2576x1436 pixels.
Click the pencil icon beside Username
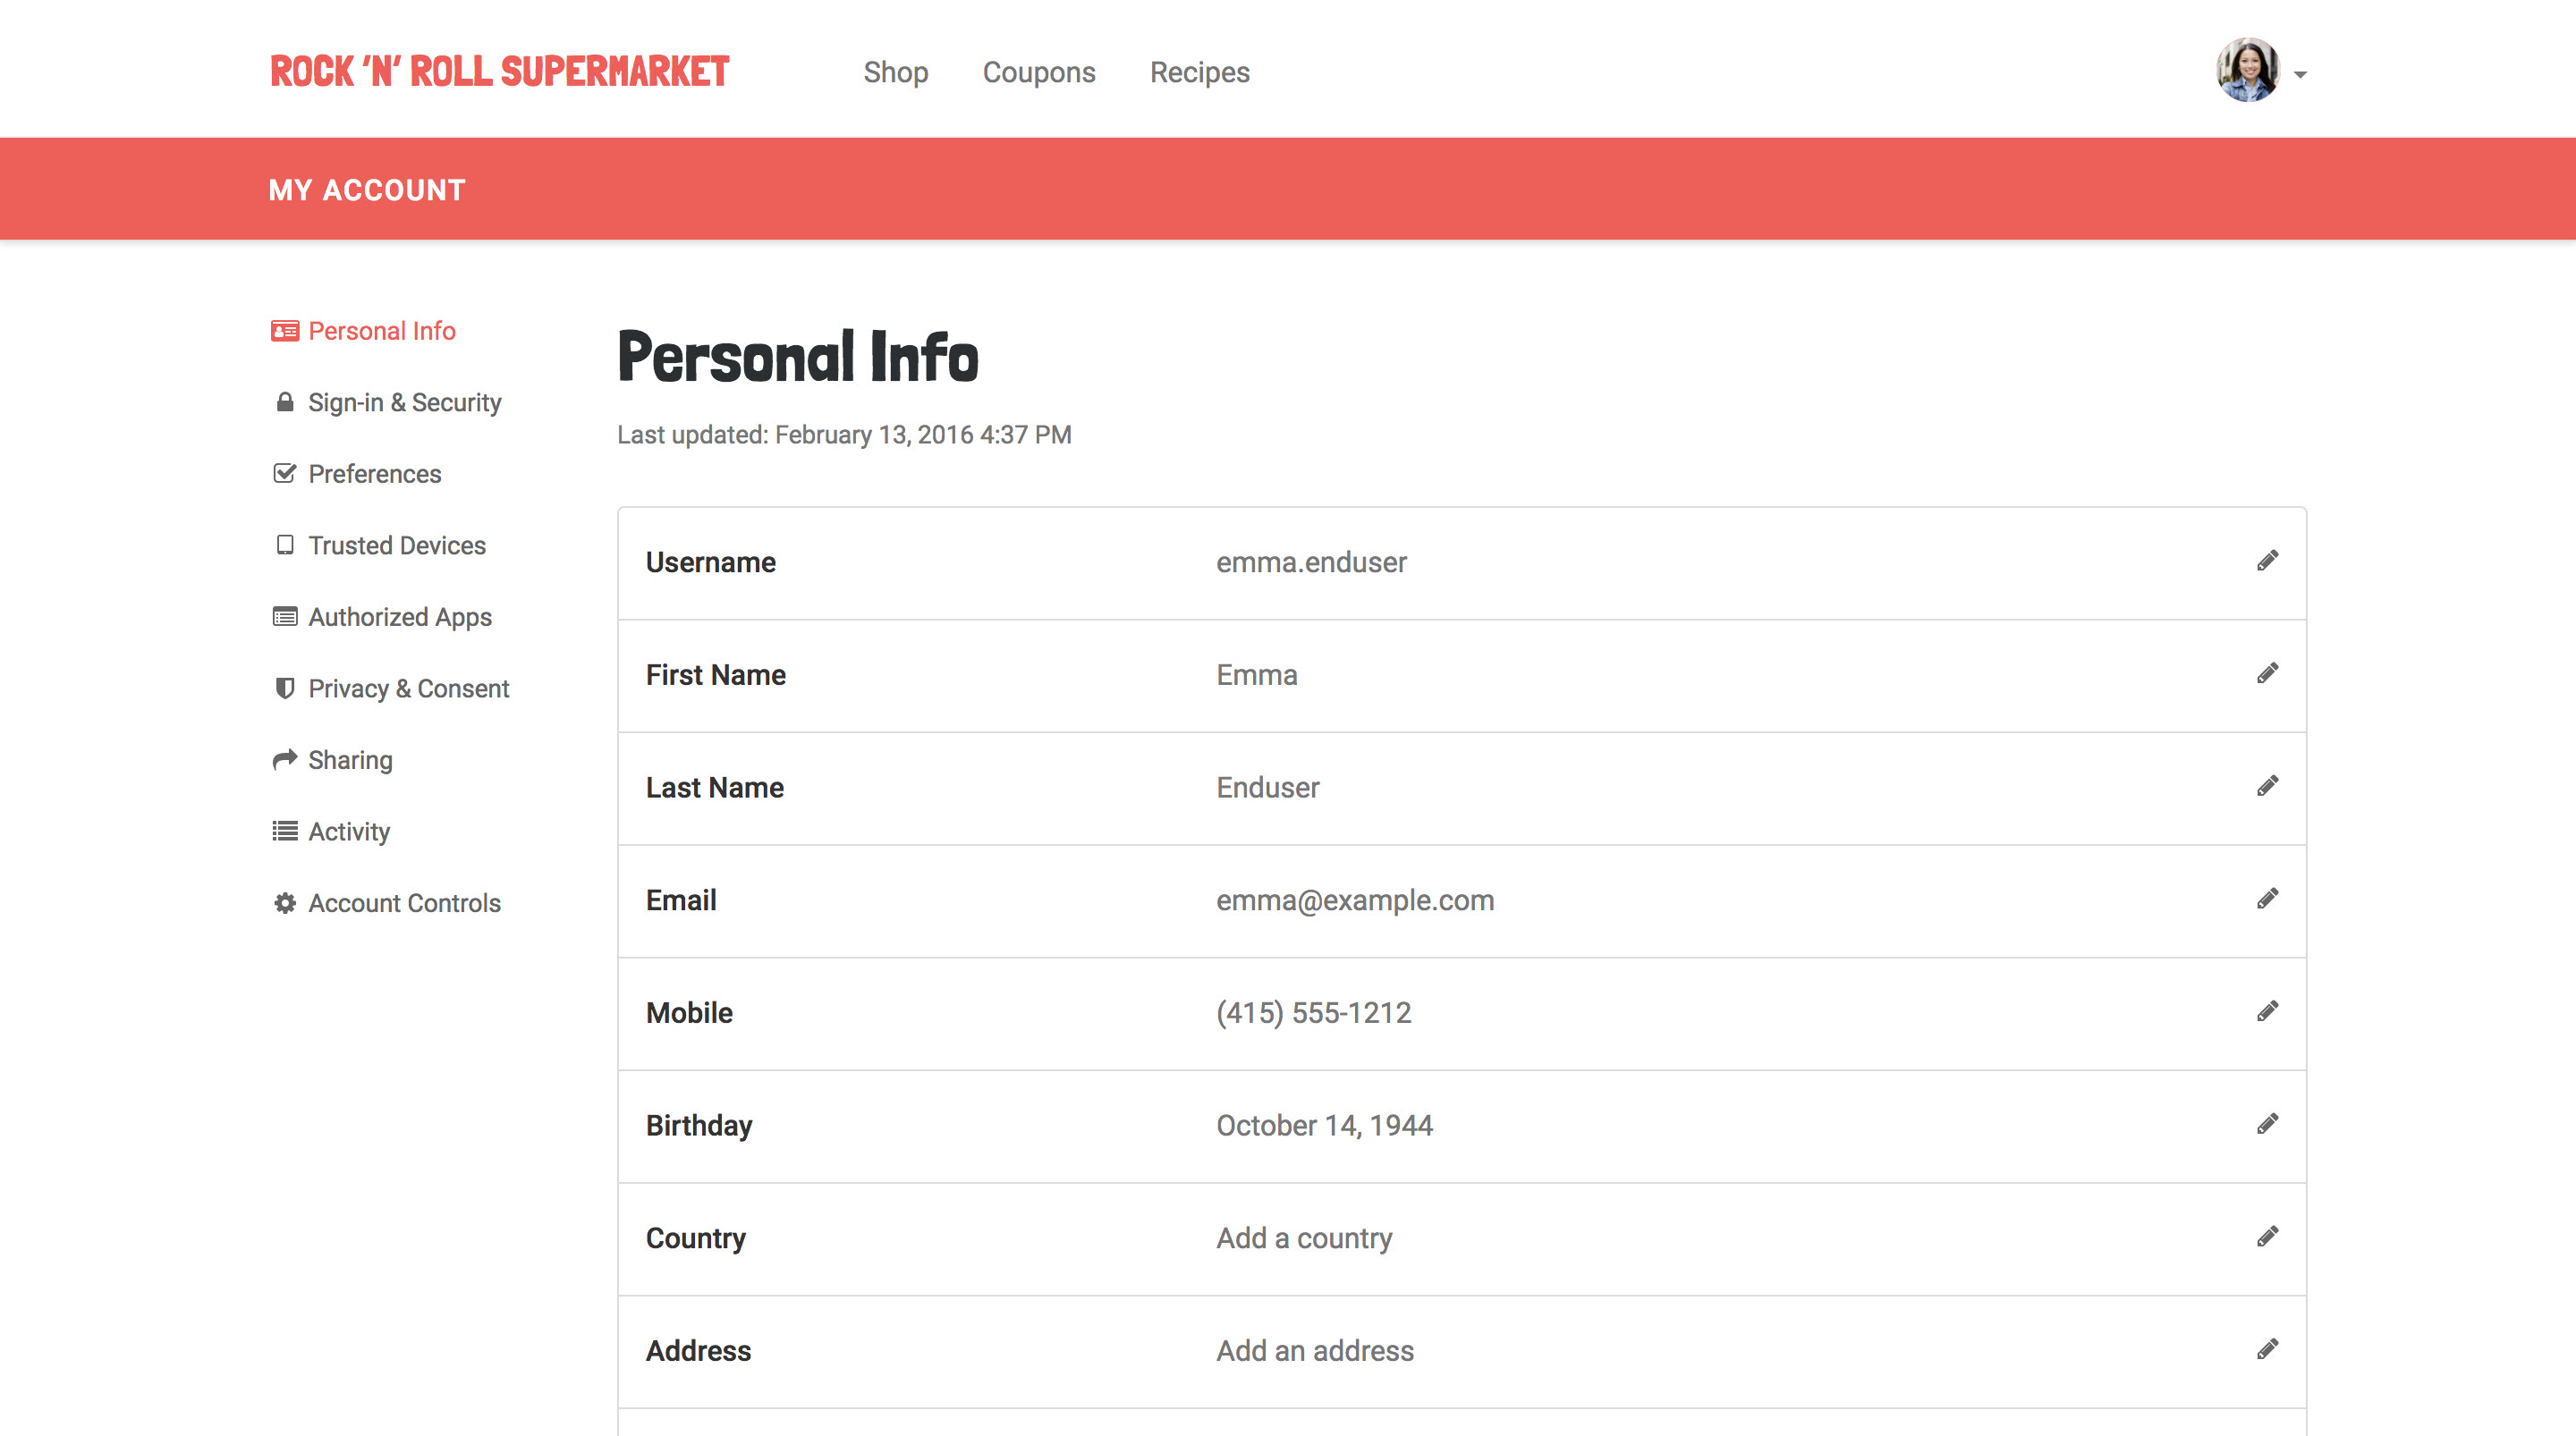point(2267,561)
